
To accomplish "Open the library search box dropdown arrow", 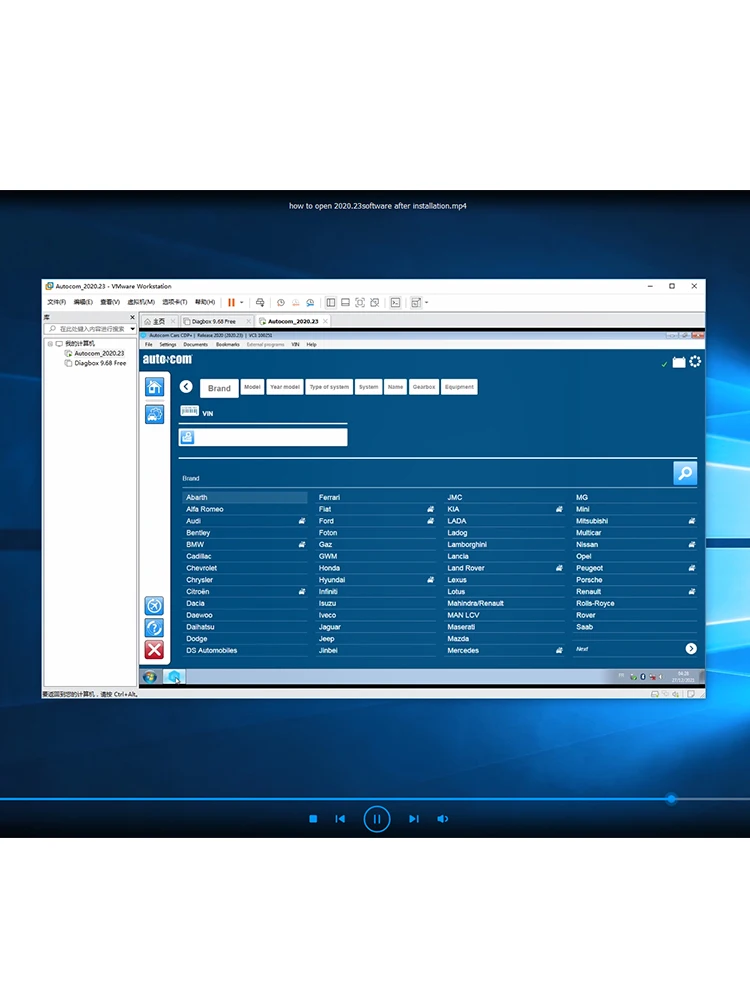I will tap(132, 329).
